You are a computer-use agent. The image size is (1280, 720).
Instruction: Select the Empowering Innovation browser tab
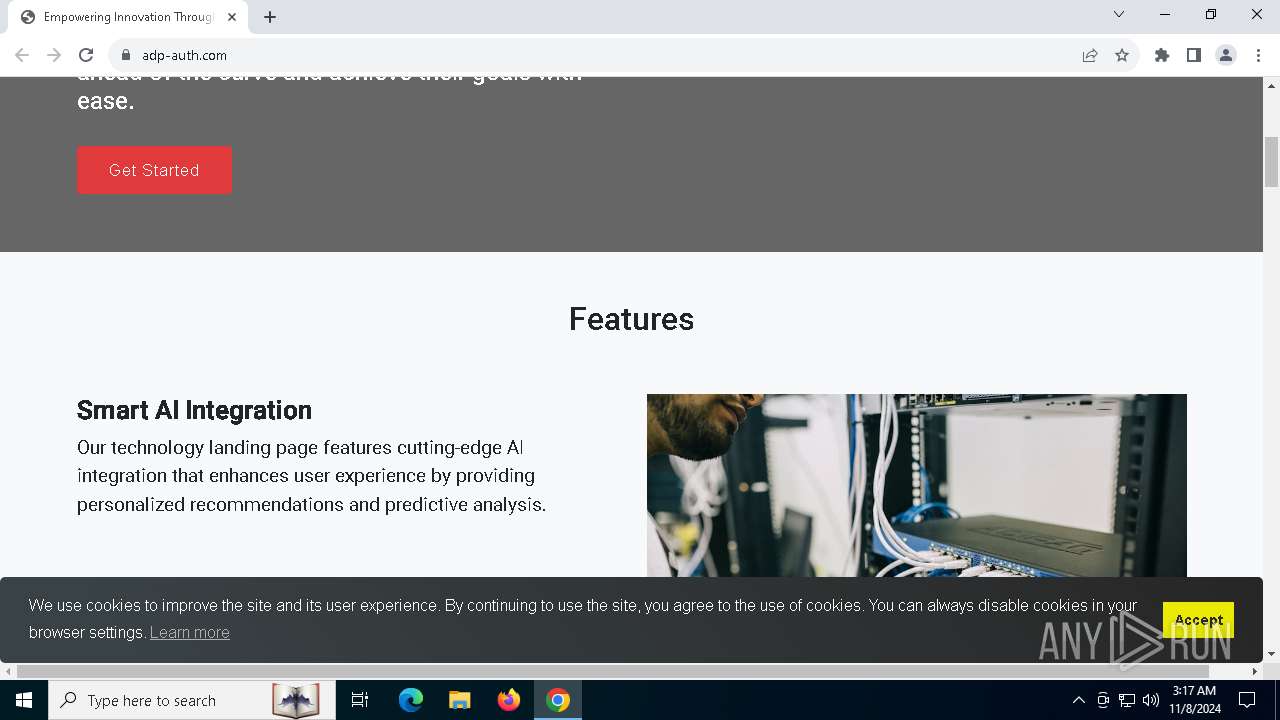click(128, 17)
